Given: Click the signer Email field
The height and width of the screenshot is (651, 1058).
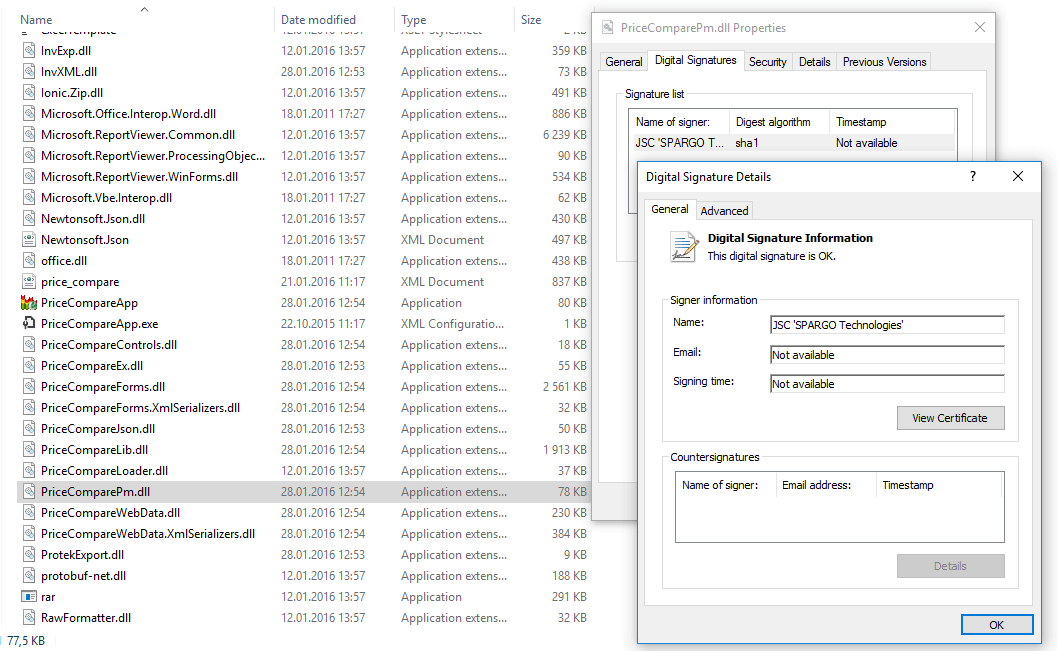Looking at the screenshot, I should [x=887, y=354].
